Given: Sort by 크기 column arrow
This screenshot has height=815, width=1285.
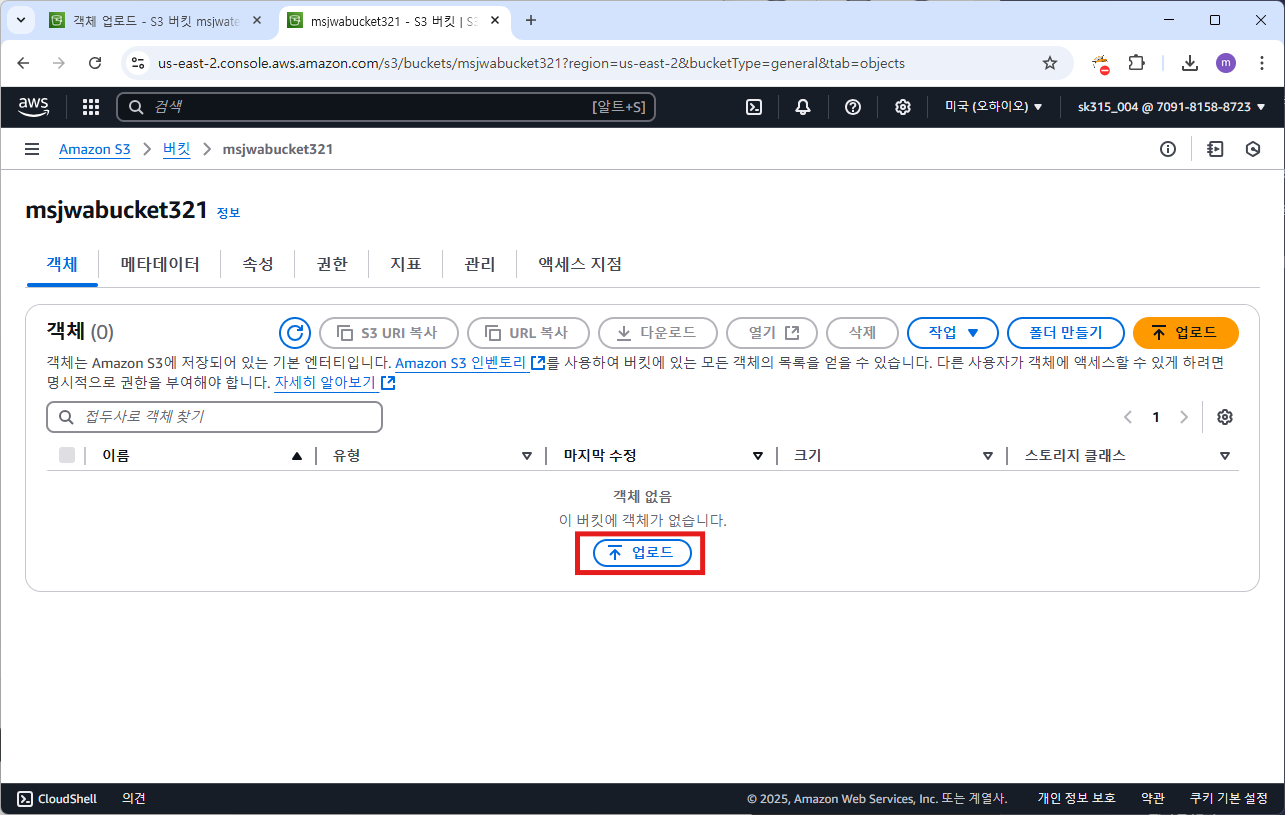Looking at the screenshot, I should [988, 456].
